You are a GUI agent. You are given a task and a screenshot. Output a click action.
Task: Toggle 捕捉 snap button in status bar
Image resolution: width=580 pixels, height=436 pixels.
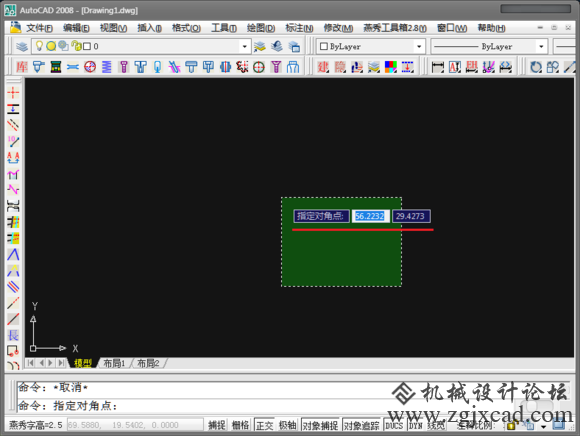216,426
